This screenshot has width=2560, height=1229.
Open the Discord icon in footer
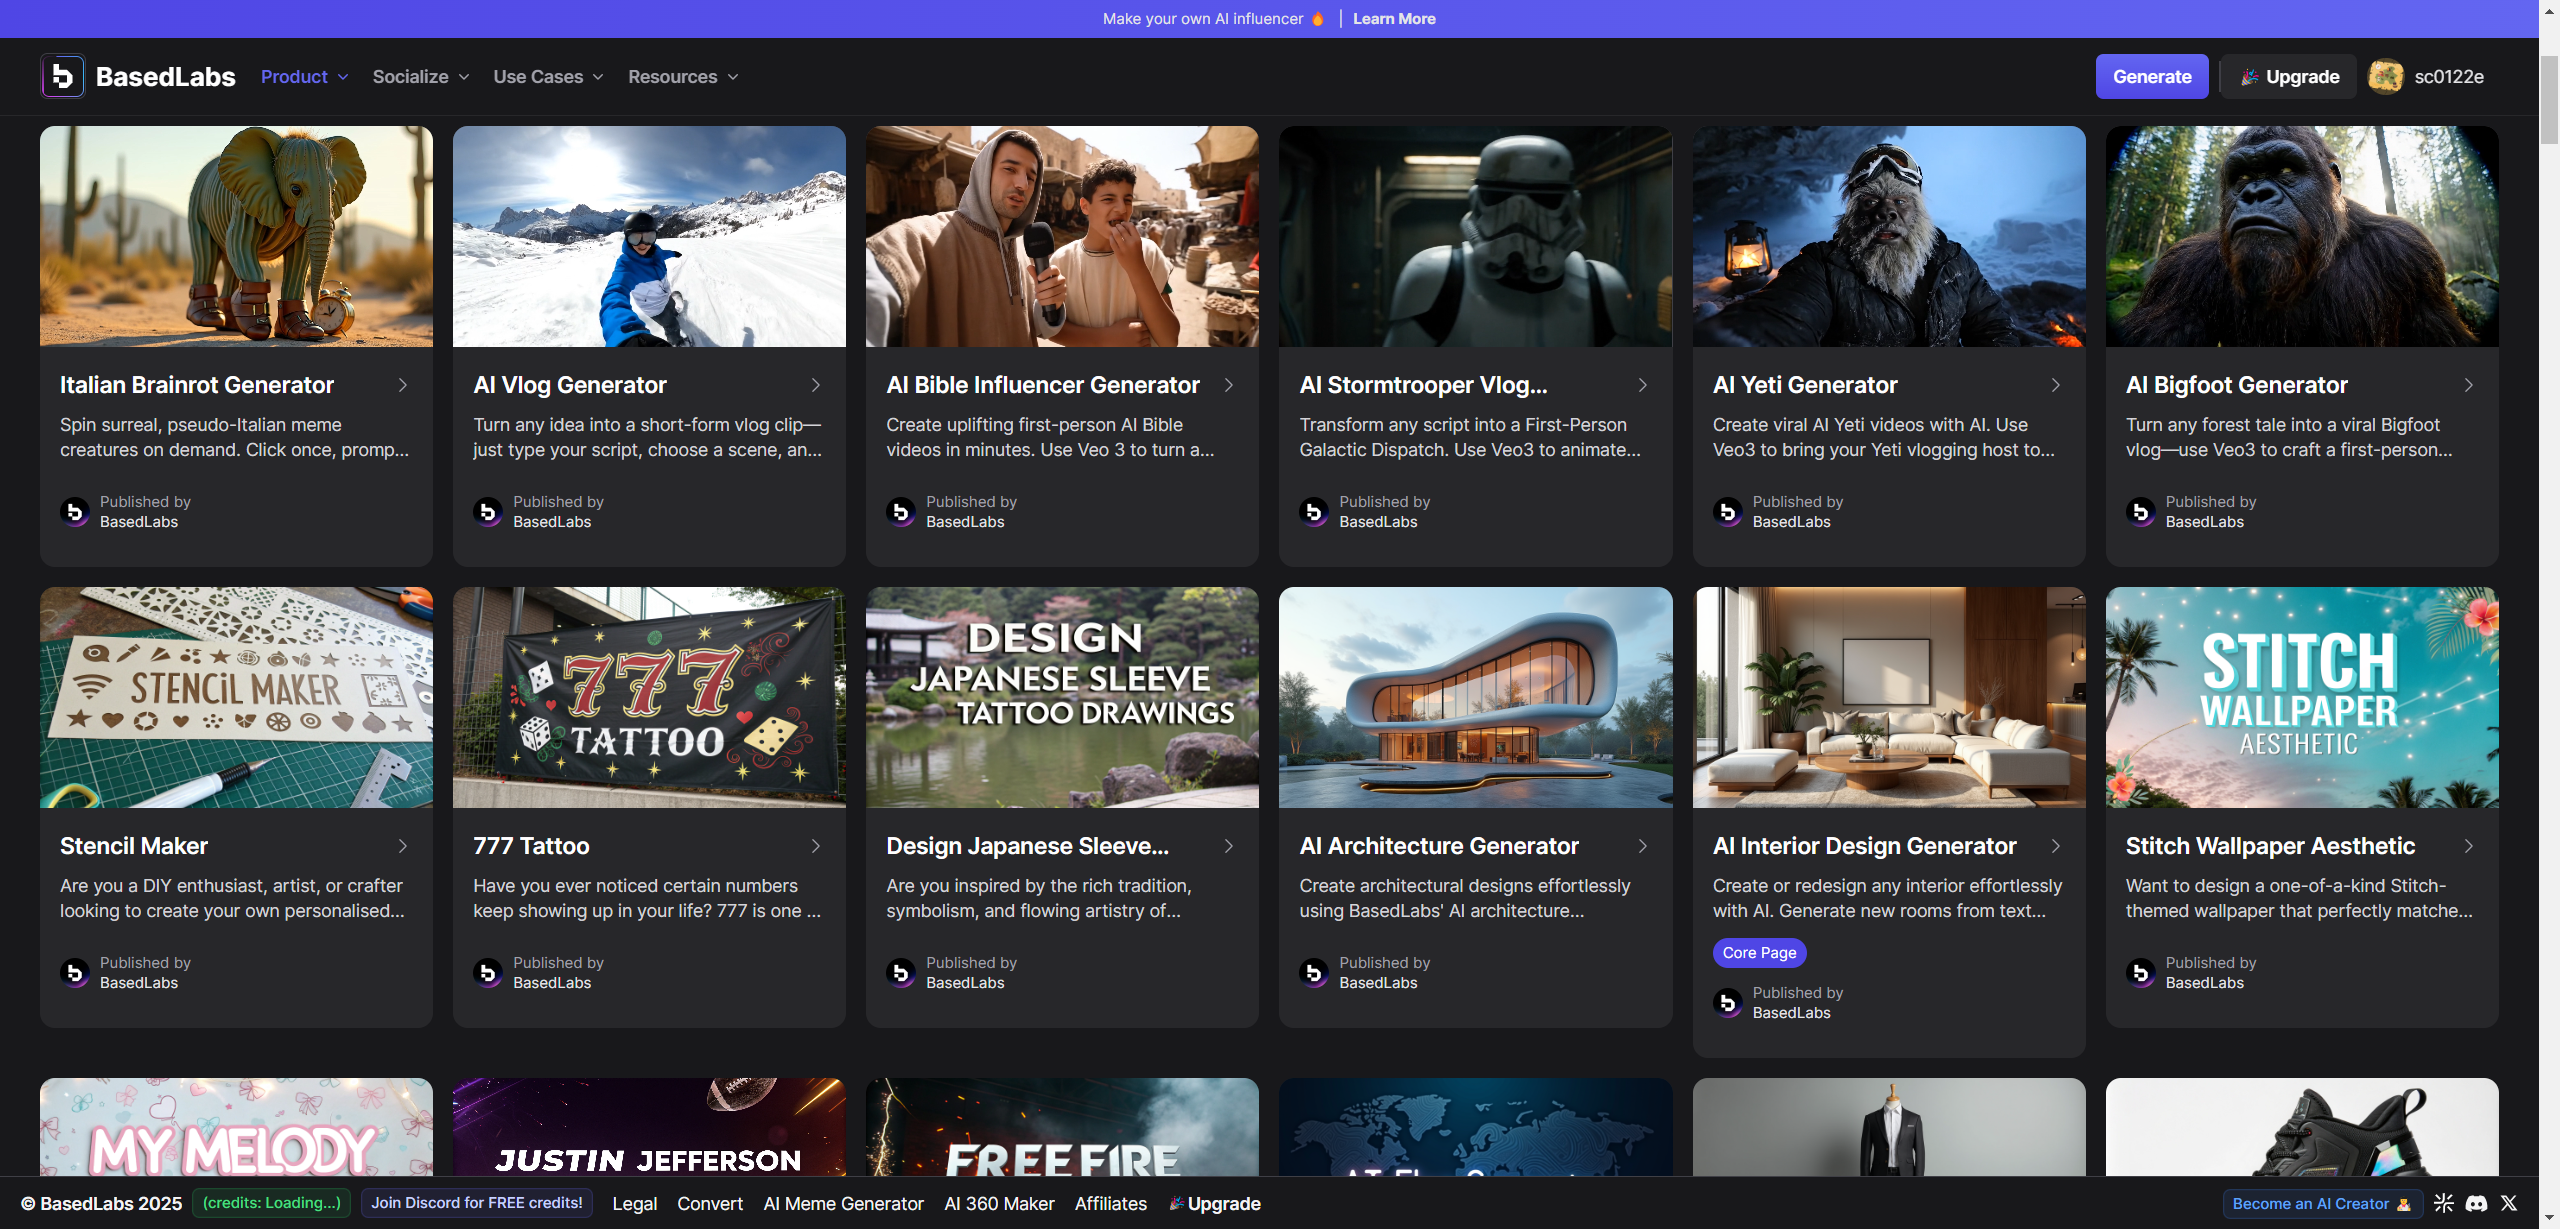pyautogui.click(x=2476, y=1203)
